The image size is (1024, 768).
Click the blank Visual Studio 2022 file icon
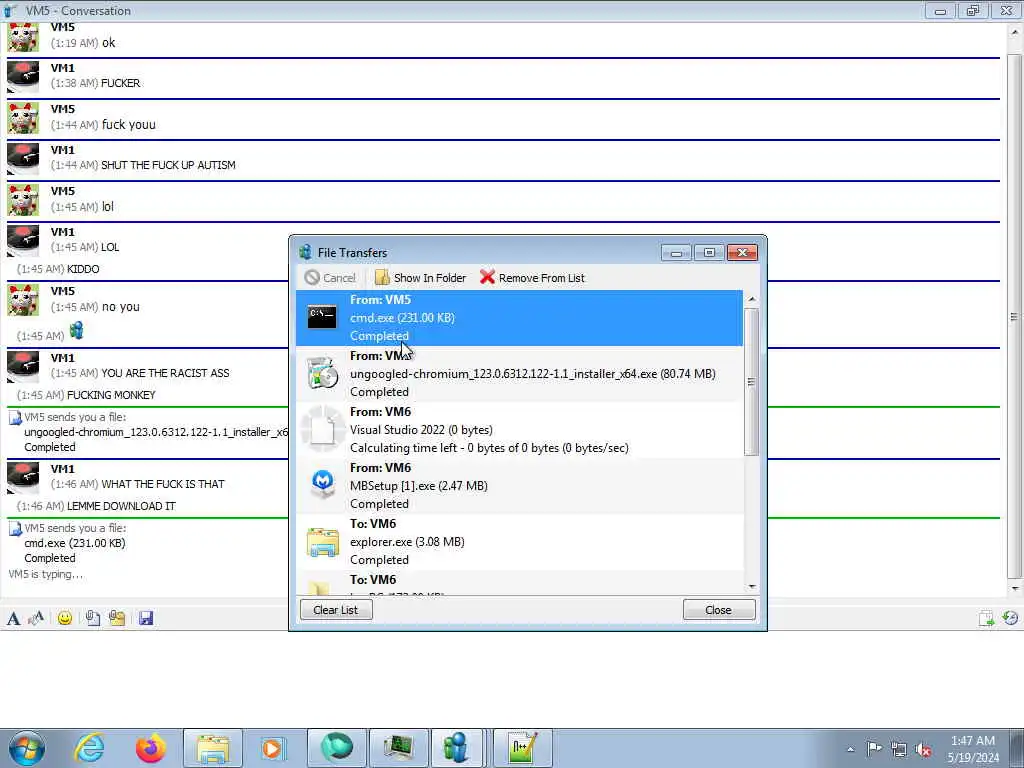(x=322, y=430)
